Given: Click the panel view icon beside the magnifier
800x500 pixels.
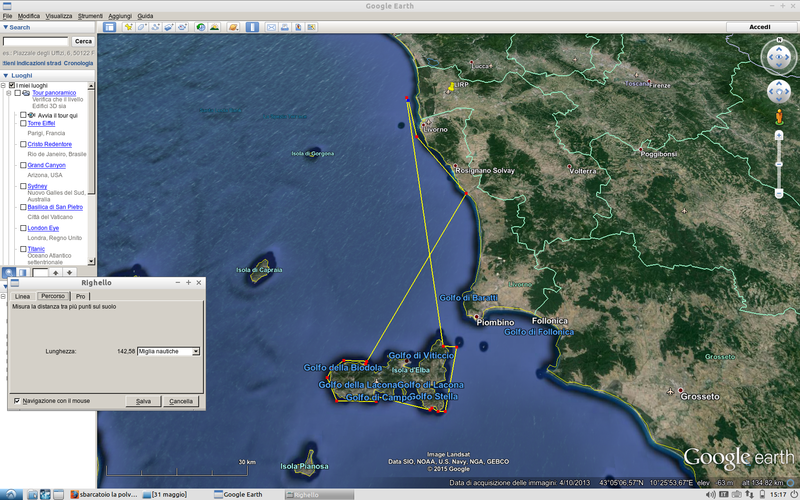Looking at the screenshot, I should (22, 273).
